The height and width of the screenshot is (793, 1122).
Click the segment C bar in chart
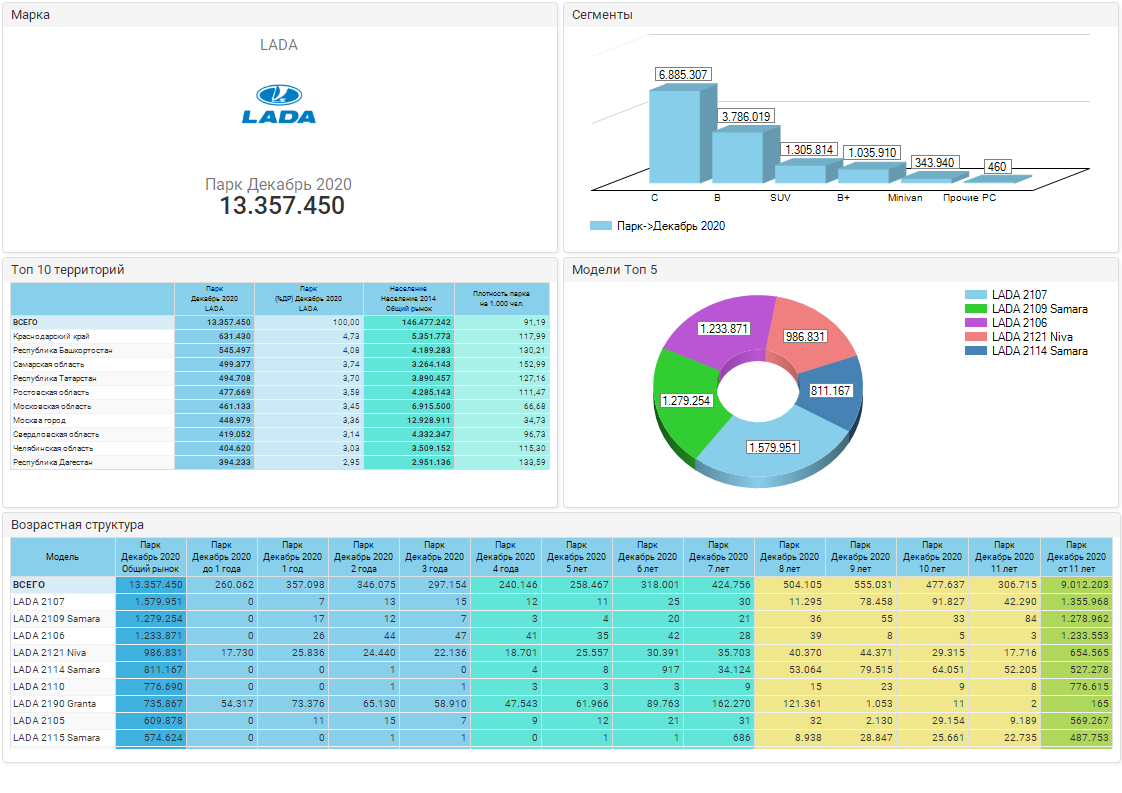pos(673,137)
